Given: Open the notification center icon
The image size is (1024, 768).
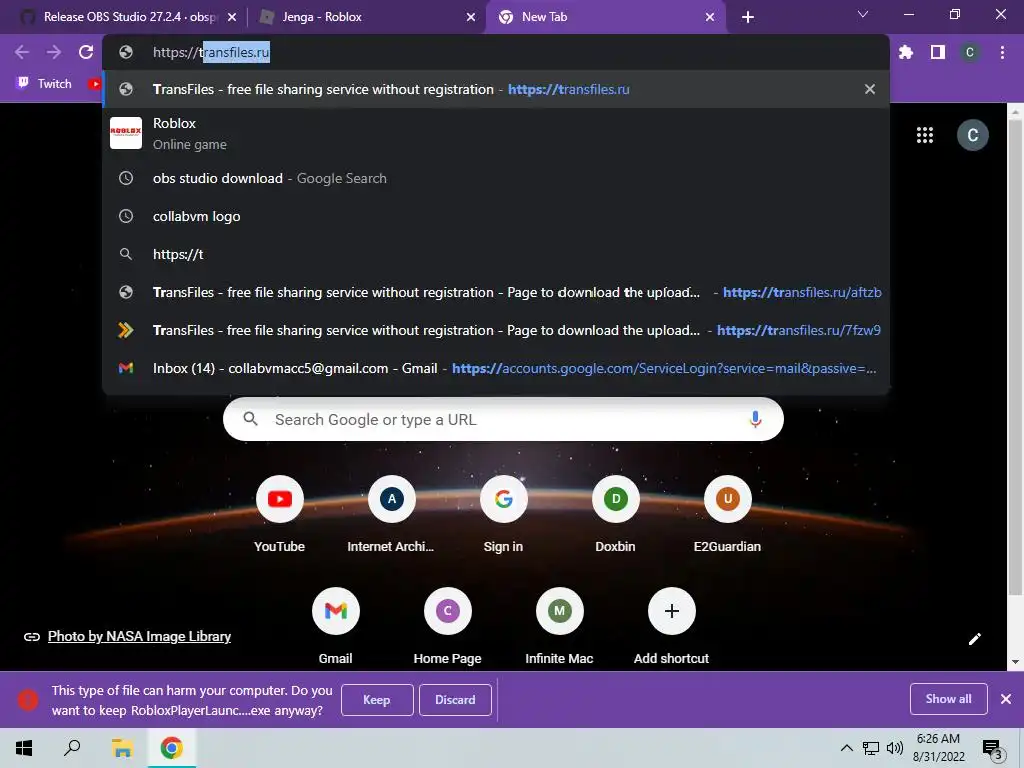Looking at the screenshot, I should point(992,749).
